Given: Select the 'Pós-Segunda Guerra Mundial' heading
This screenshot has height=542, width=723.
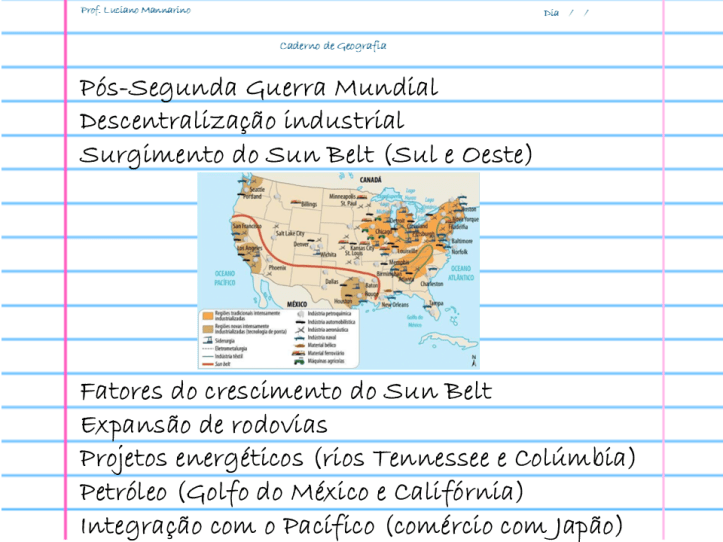Looking at the screenshot, I should pos(258,88).
